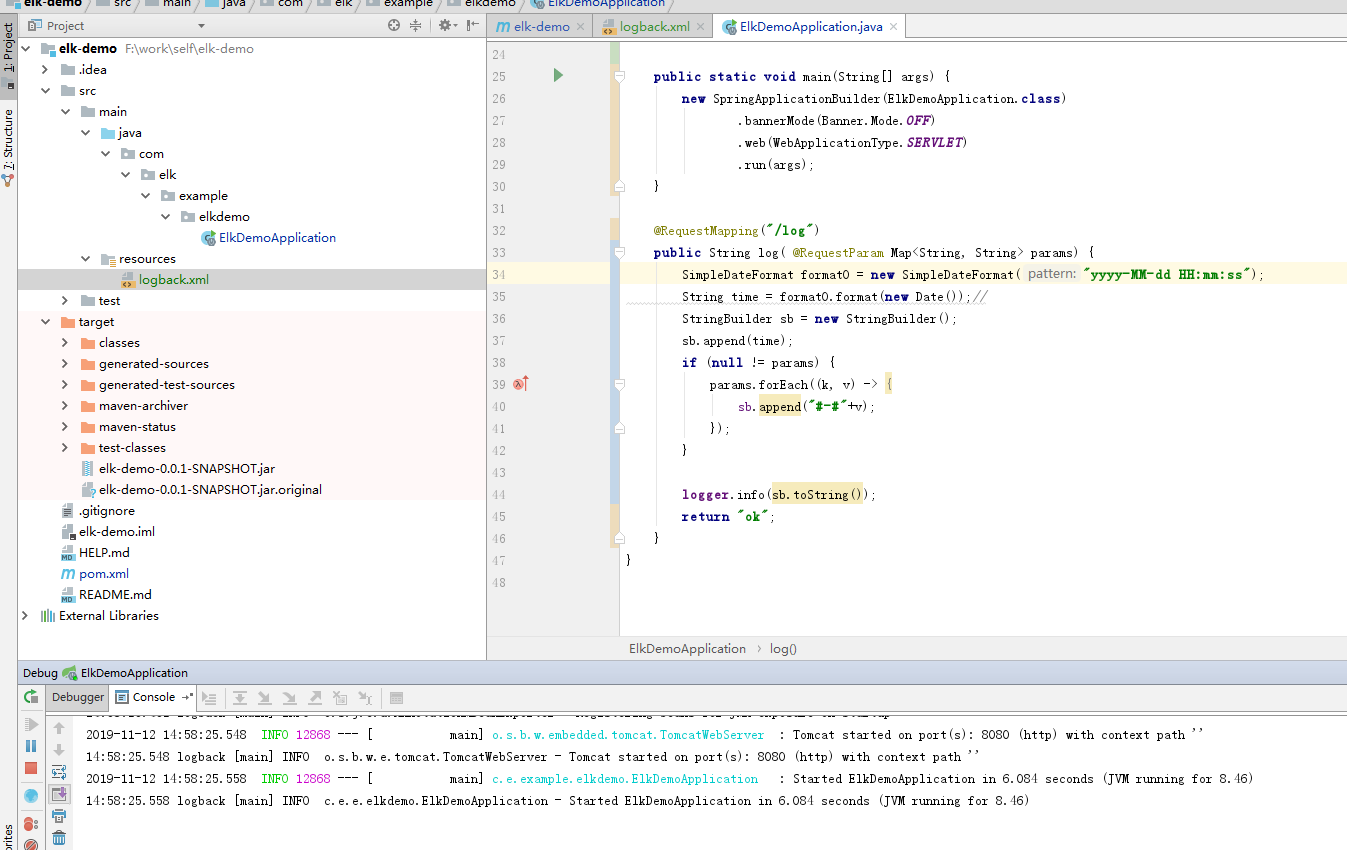Click the Force Step Into icon
Viewport: 1347px width, 850px height.
point(290,698)
